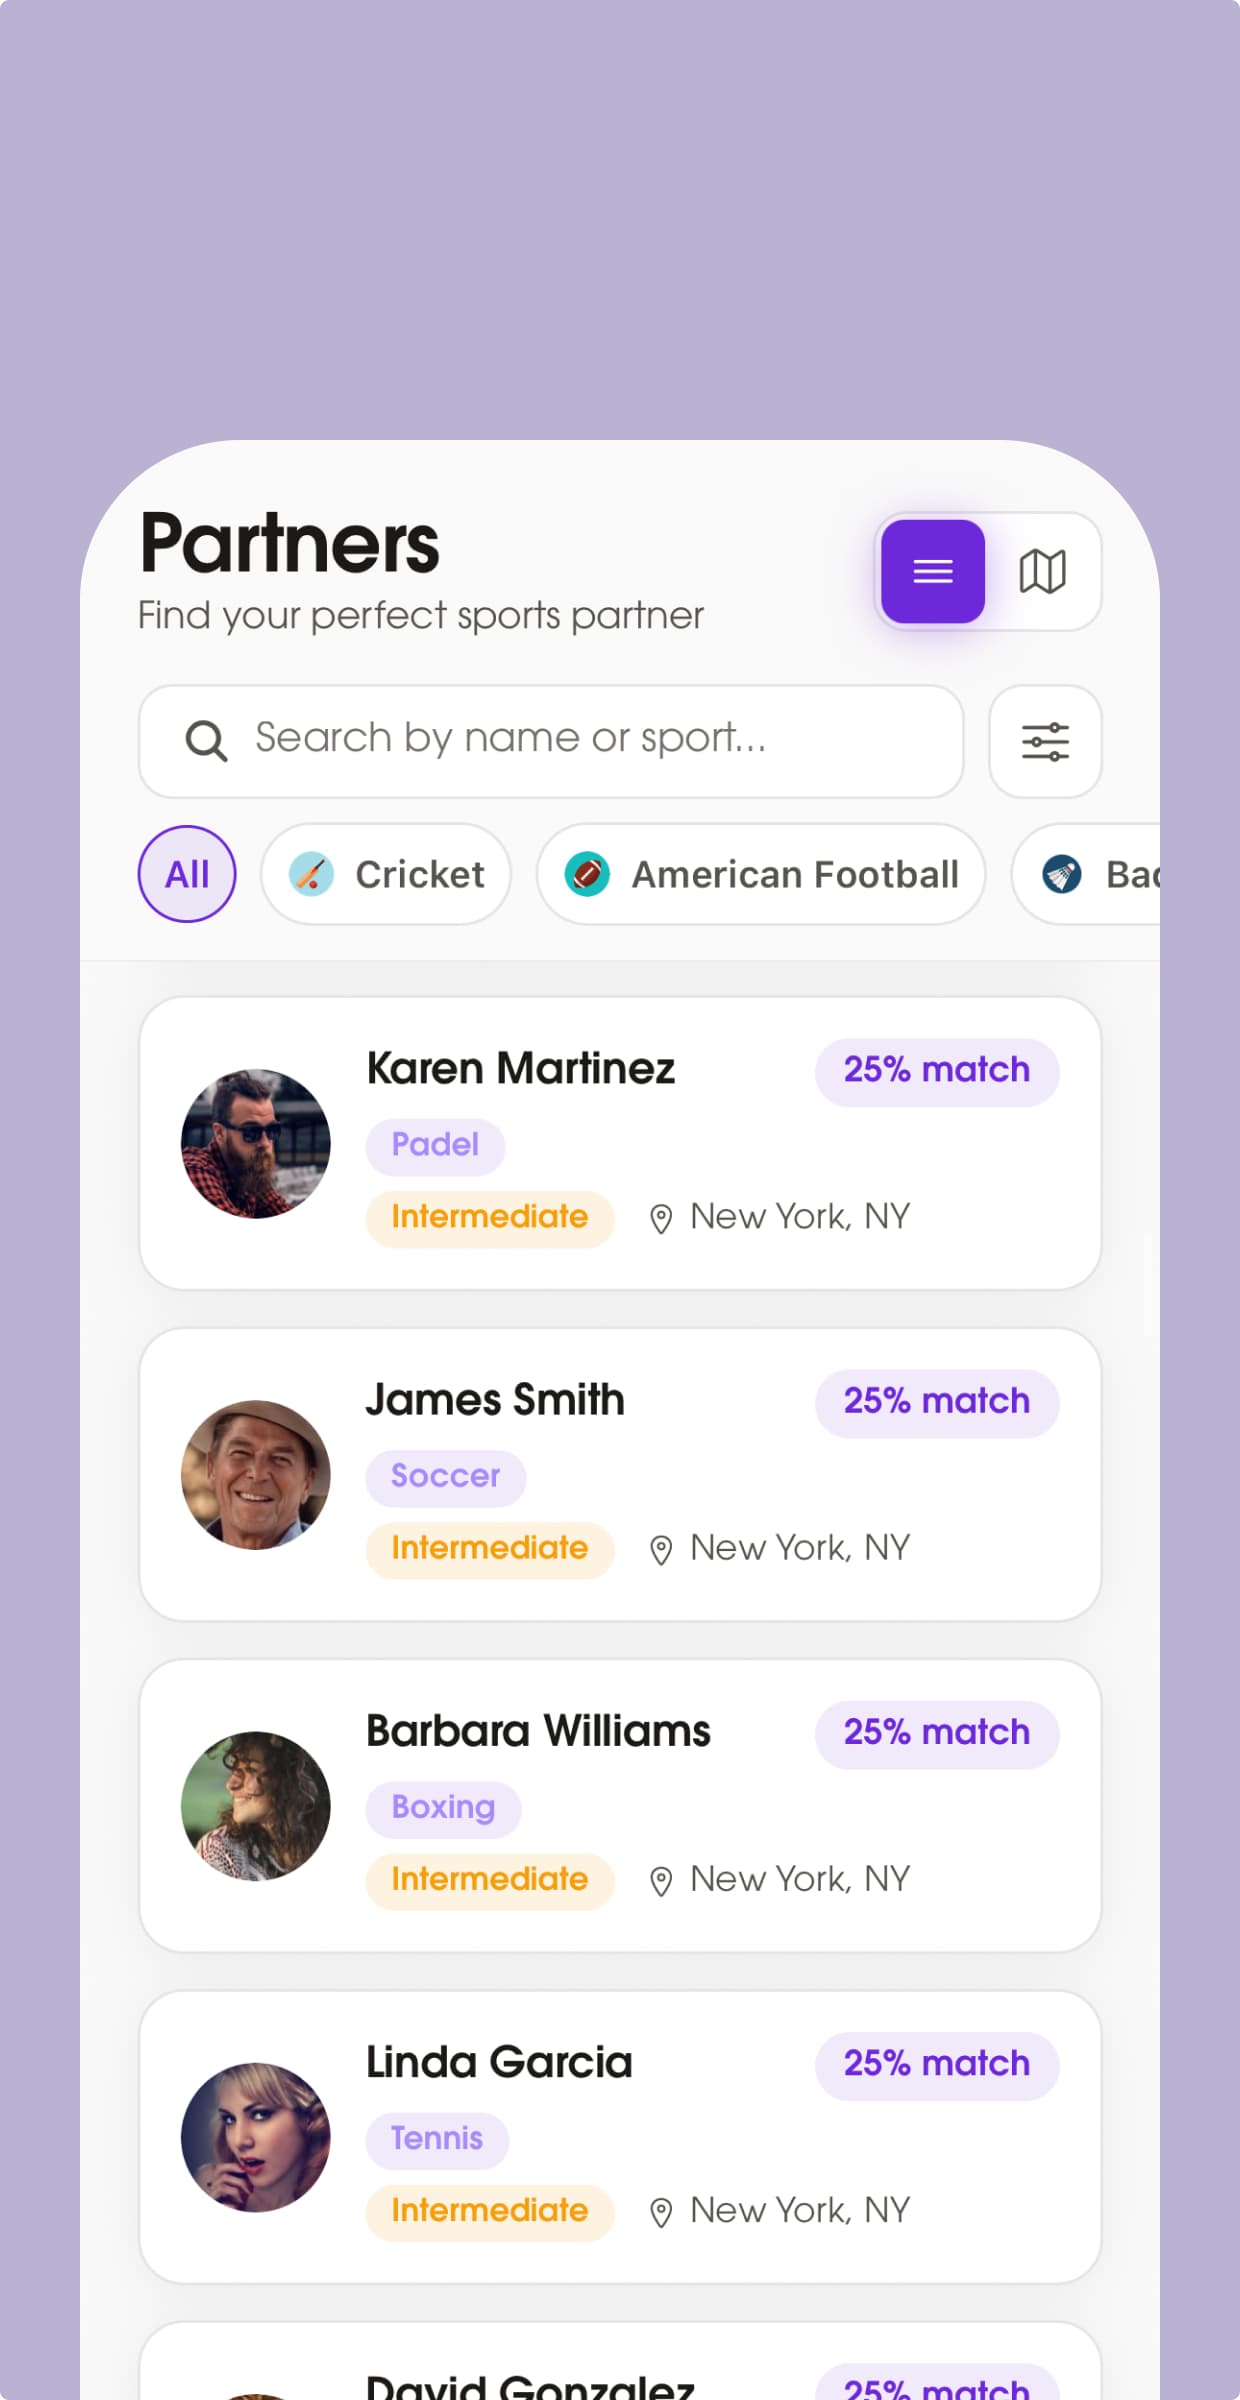Click the search magnifier icon
1240x2400 pixels.
tap(206, 741)
